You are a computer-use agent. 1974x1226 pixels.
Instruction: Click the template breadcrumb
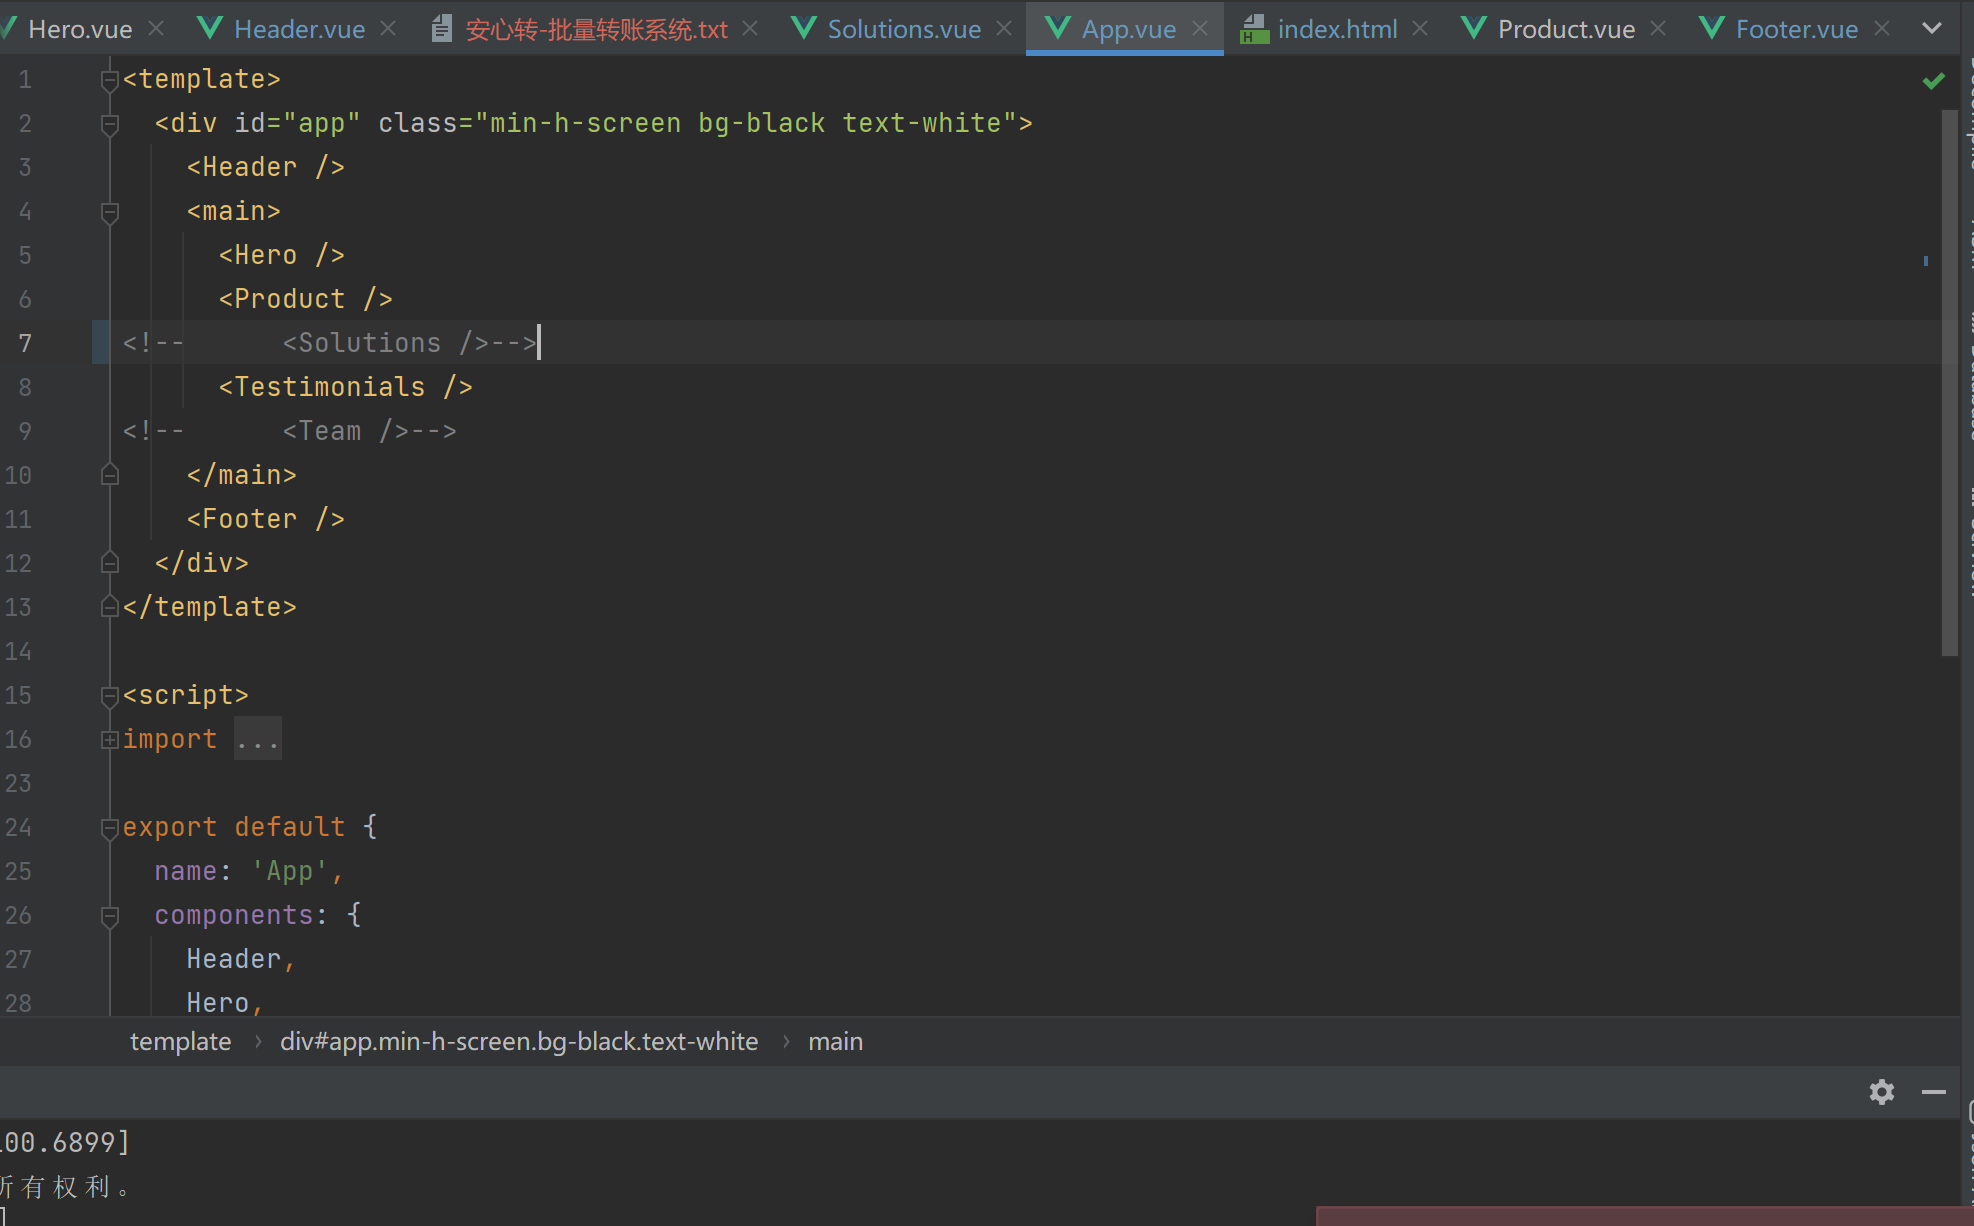[x=180, y=1041]
